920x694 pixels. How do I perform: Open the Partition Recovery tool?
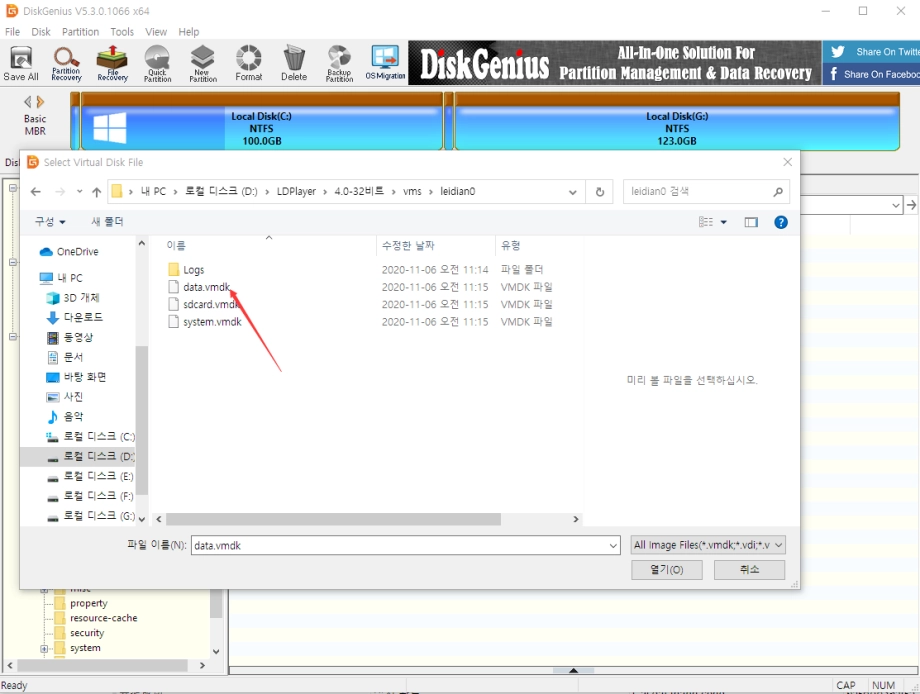[x=66, y=63]
